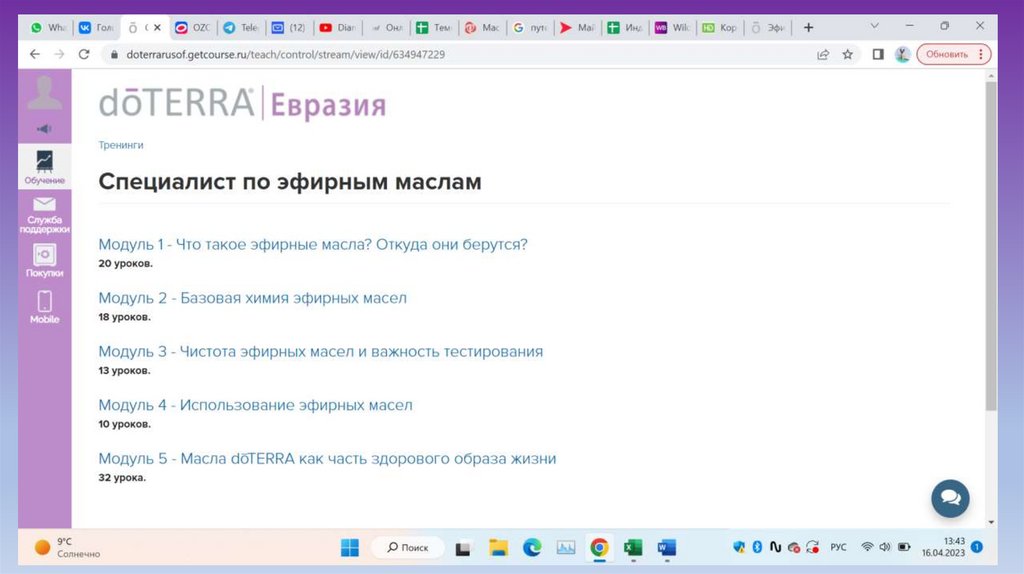
Task: Reload the page with refresh icon
Action: (x=84, y=54)
